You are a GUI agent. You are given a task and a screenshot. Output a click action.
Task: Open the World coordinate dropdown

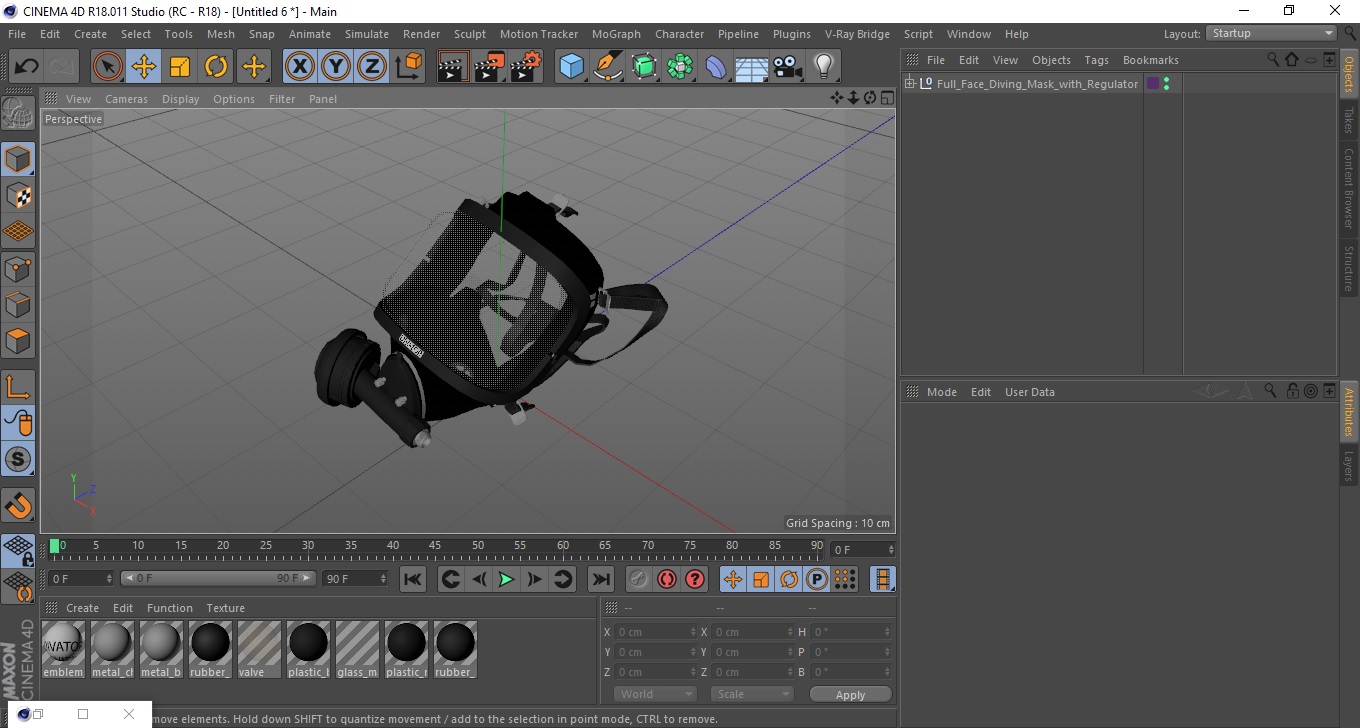tap(655, 694)
